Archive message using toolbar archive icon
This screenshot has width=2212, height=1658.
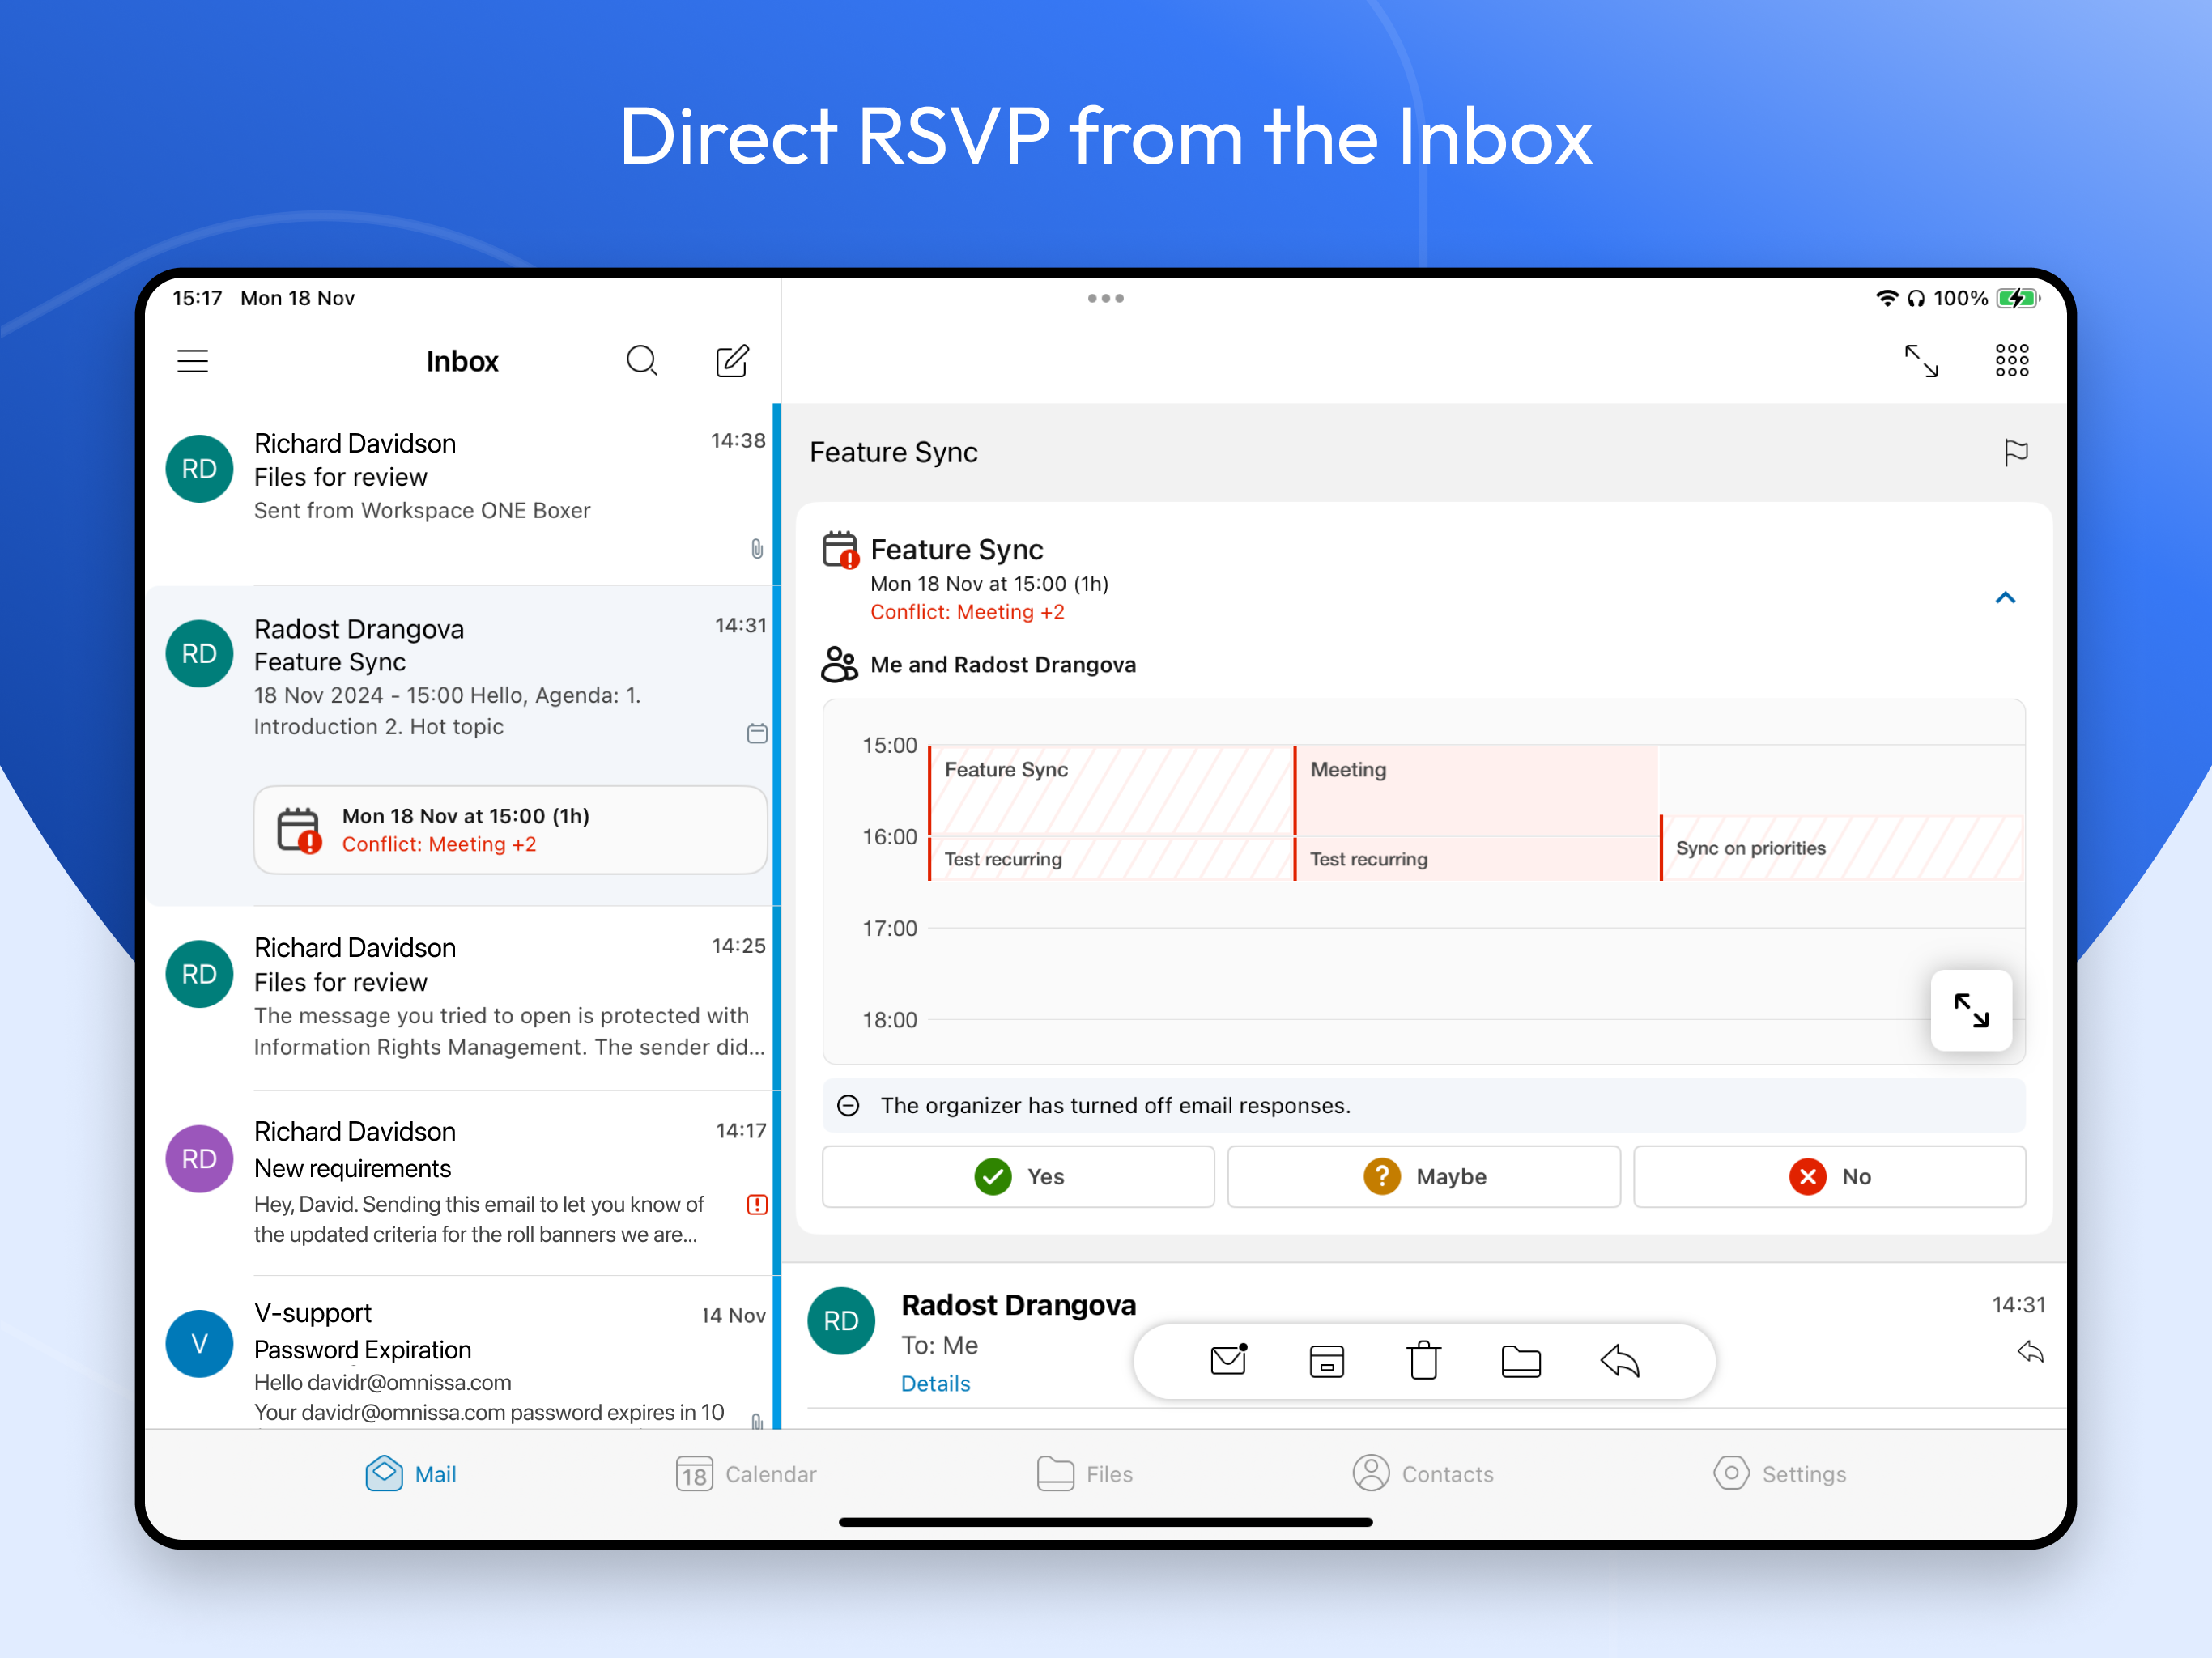[x=1326, y=1361]
